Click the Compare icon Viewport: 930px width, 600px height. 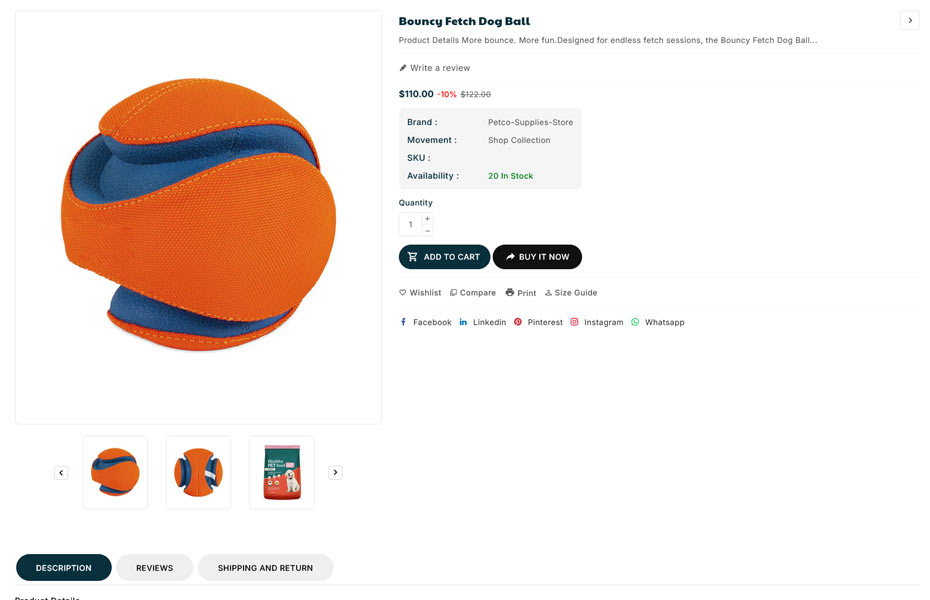click(x=453, y=293)
